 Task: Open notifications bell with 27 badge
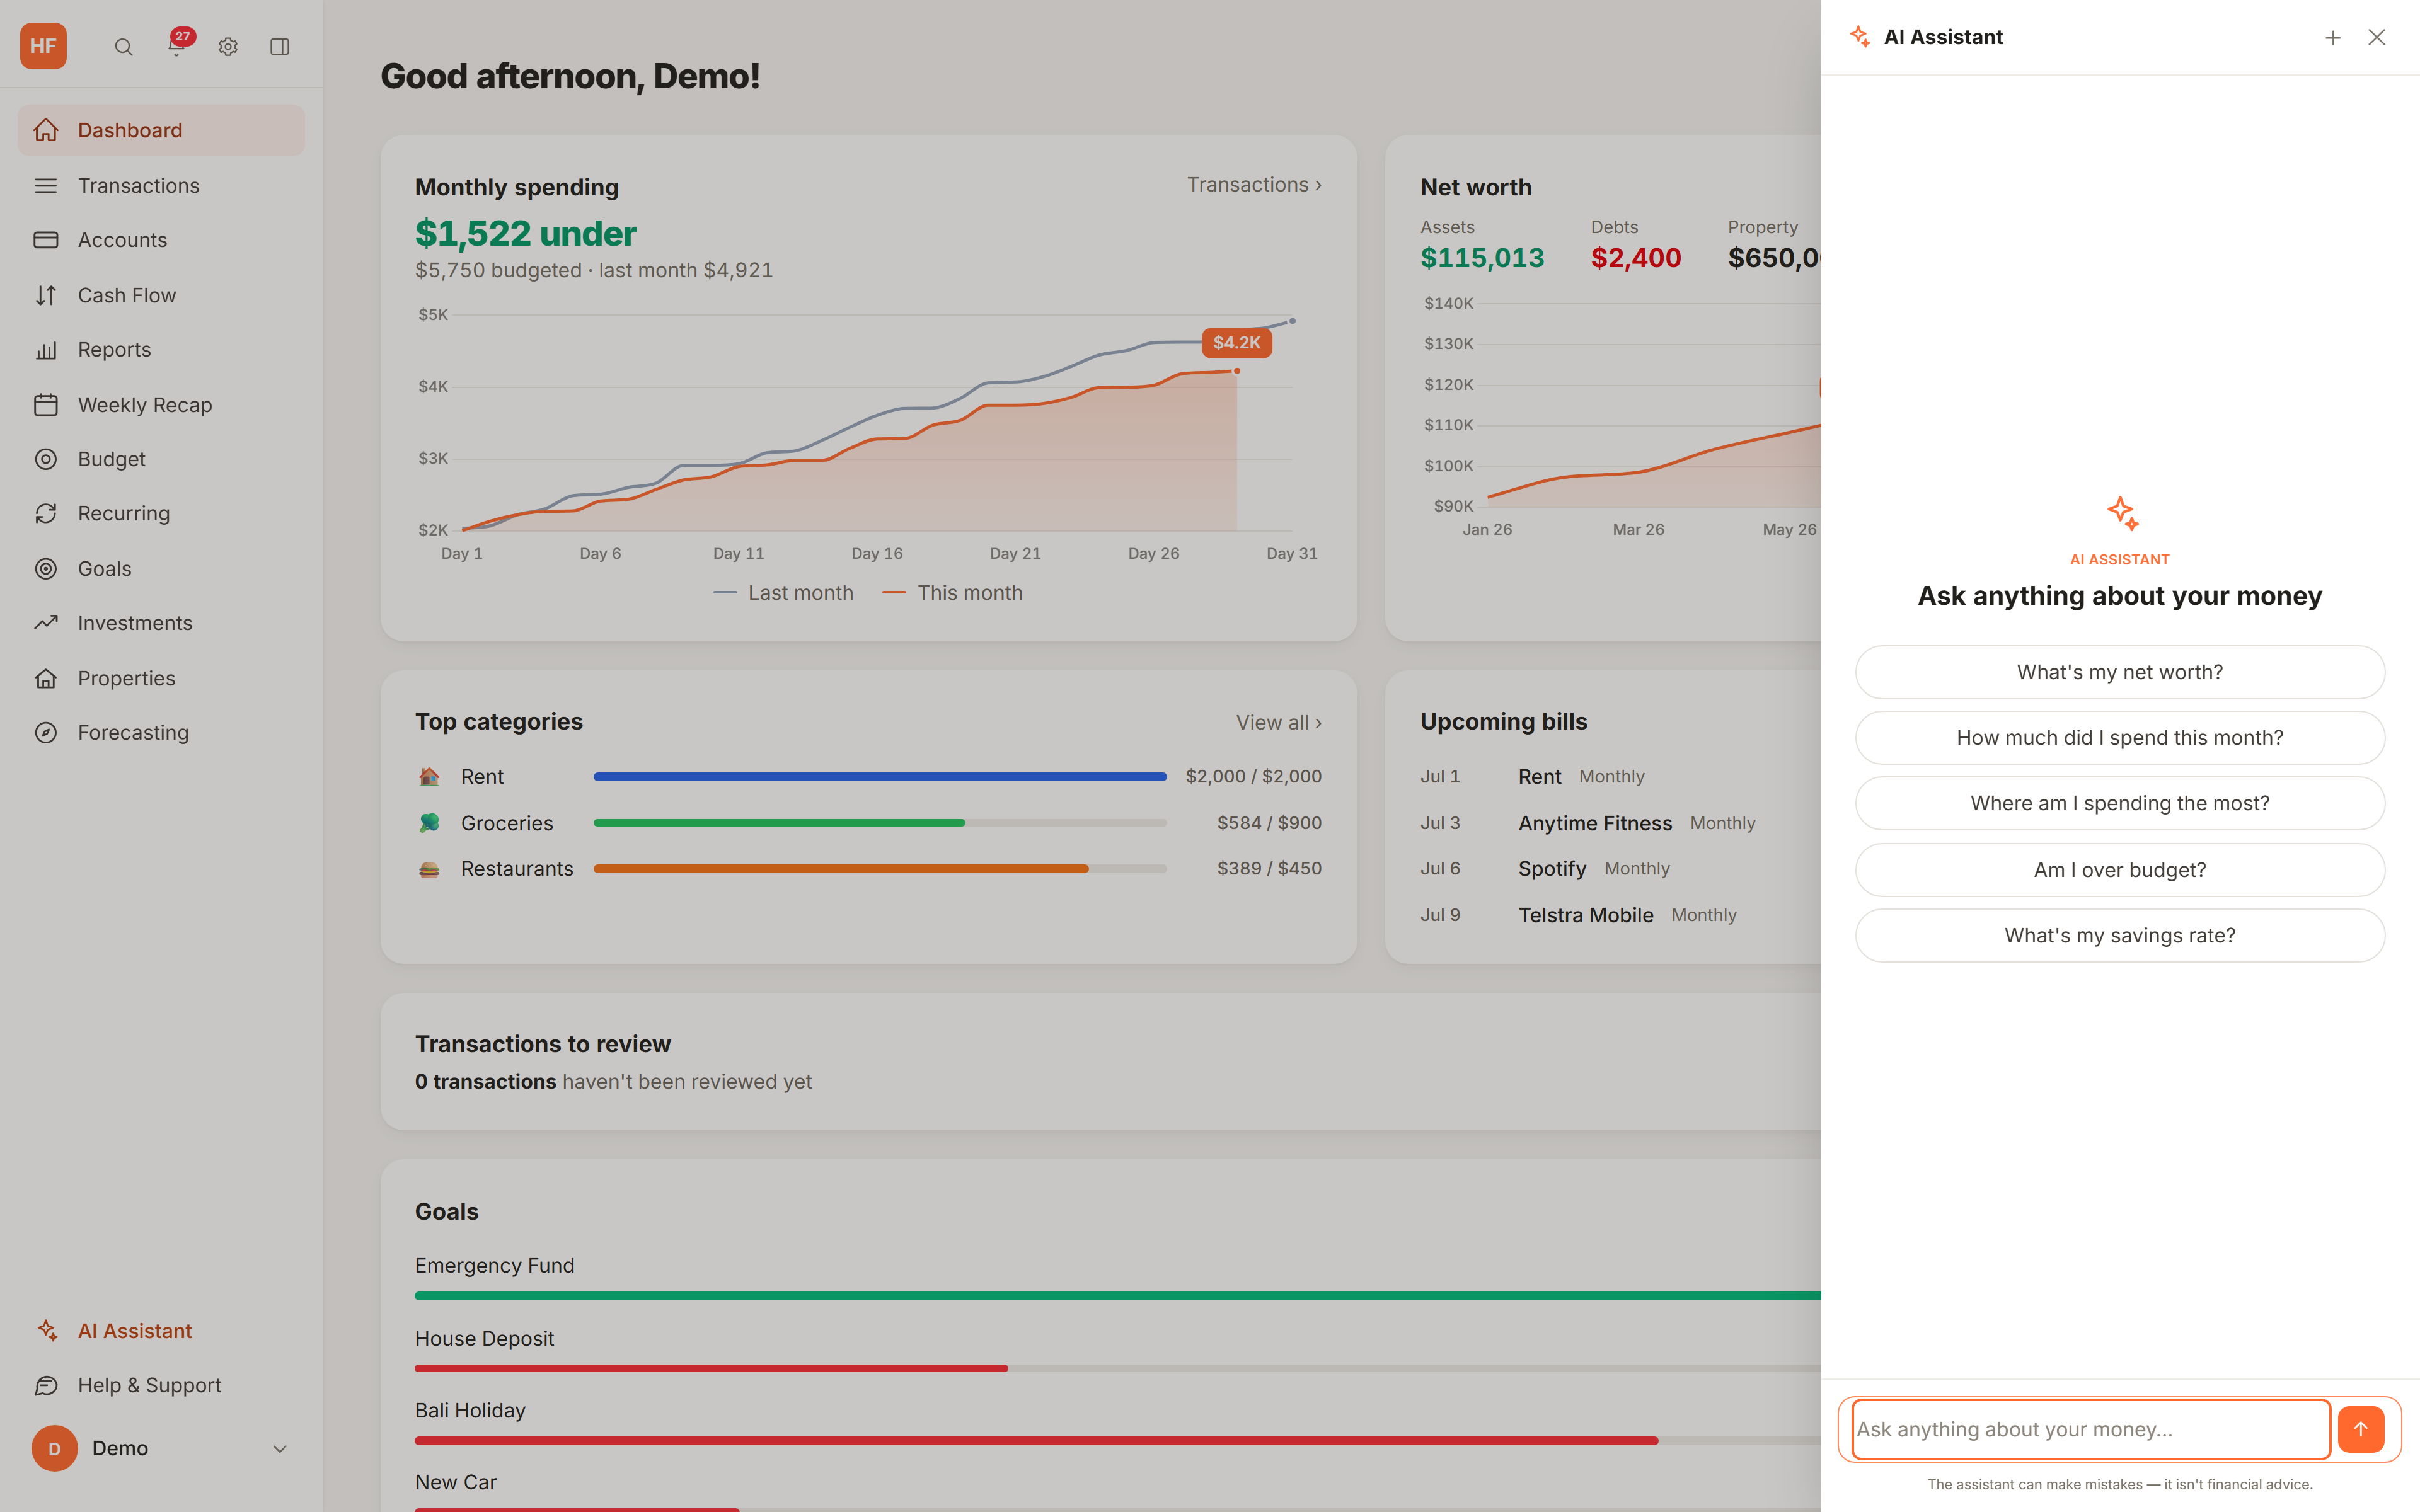pos(177,46)
